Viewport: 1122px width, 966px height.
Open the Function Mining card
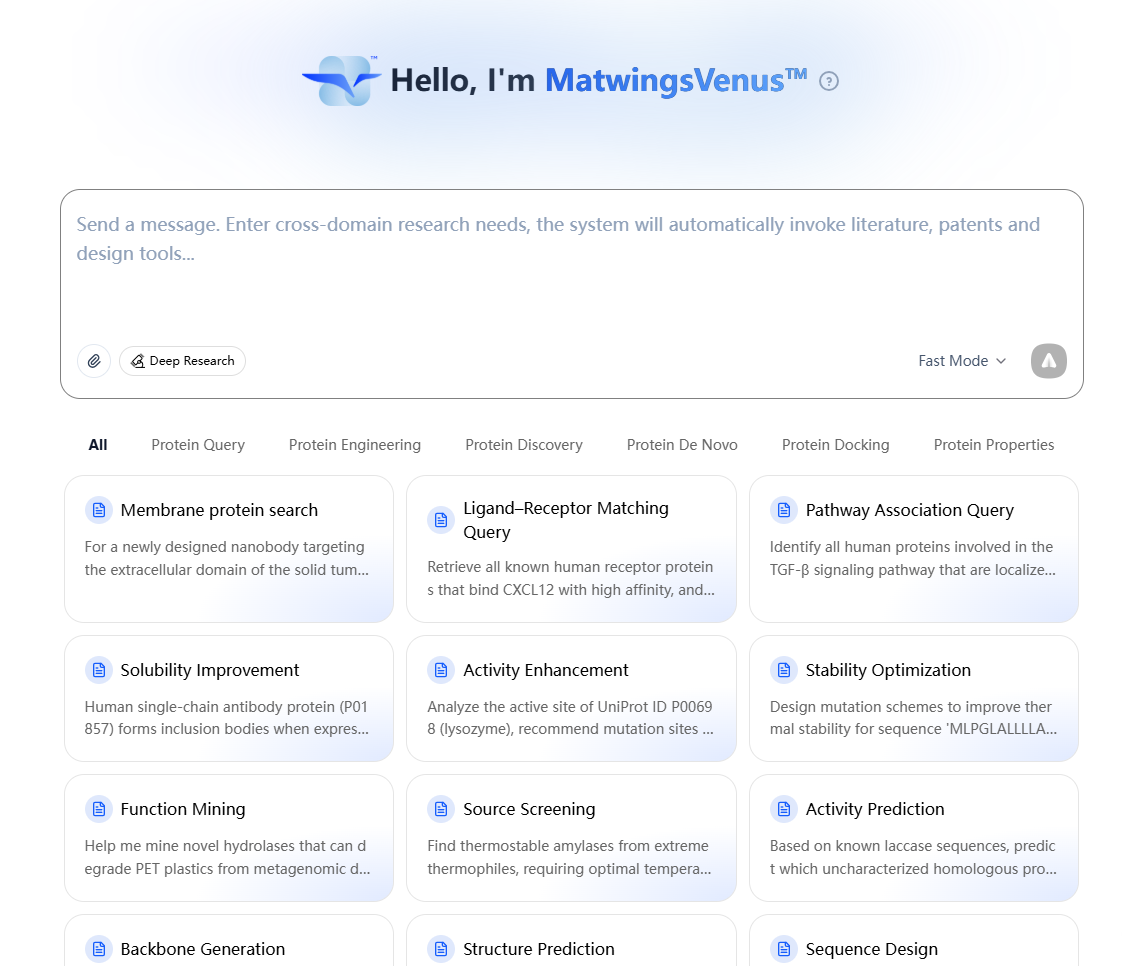tap(229, 838)
